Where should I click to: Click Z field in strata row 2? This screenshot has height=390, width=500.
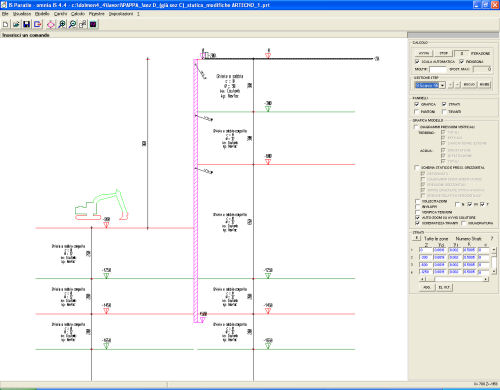point(425,257)
